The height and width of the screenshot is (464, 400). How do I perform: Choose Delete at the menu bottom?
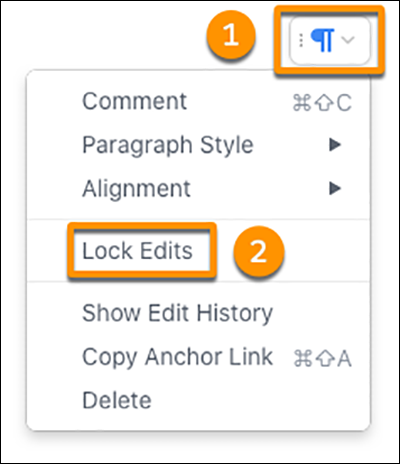point(117,400)
